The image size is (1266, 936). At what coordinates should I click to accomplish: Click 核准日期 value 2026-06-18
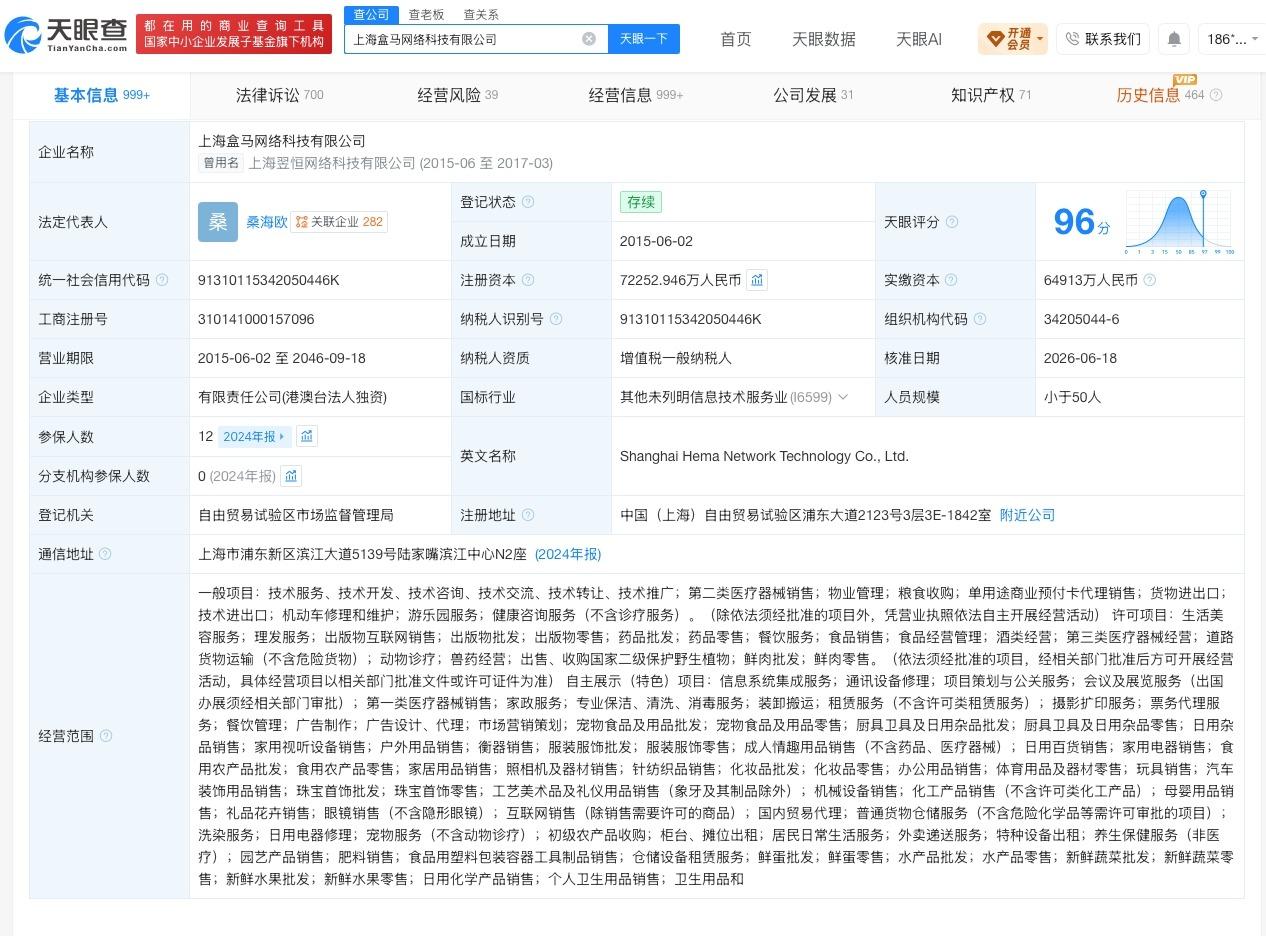pyautogui.click(x=1080, y=358)
